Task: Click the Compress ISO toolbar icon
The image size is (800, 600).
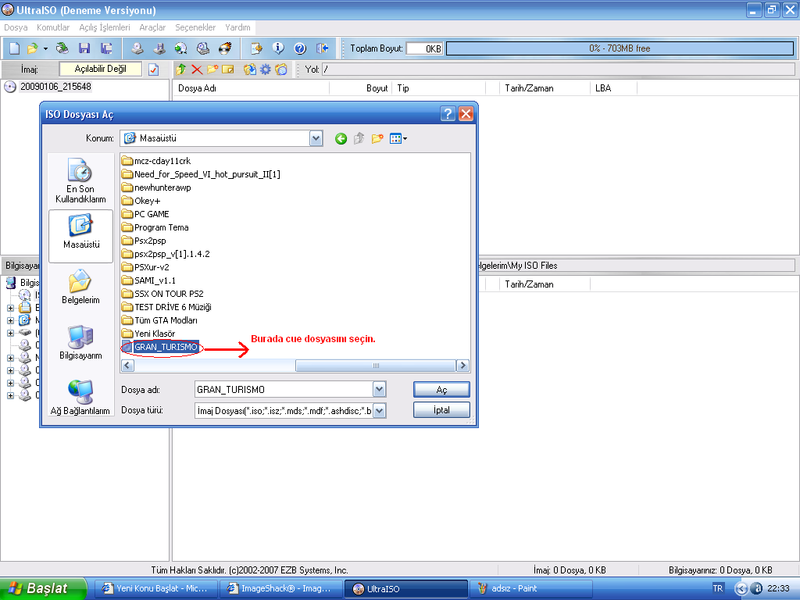Action: click(x=159, y=48)
